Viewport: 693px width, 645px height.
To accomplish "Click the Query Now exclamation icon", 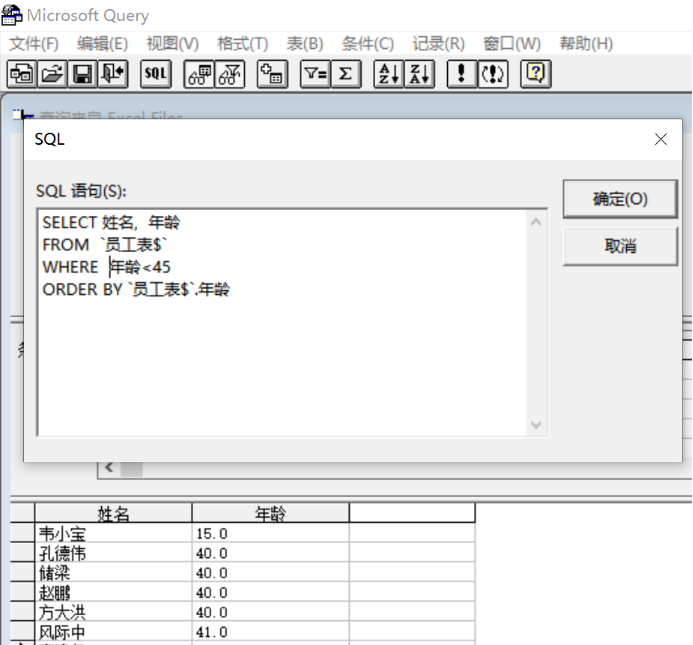I will point(462,74).
